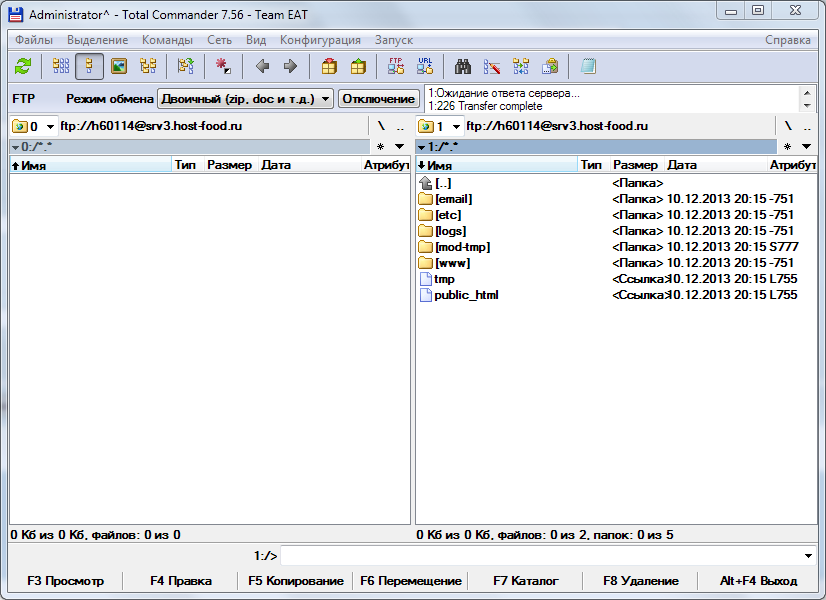
Task: Click the Connect to FTP toolbar icon
Action: [x=396, y=66]
